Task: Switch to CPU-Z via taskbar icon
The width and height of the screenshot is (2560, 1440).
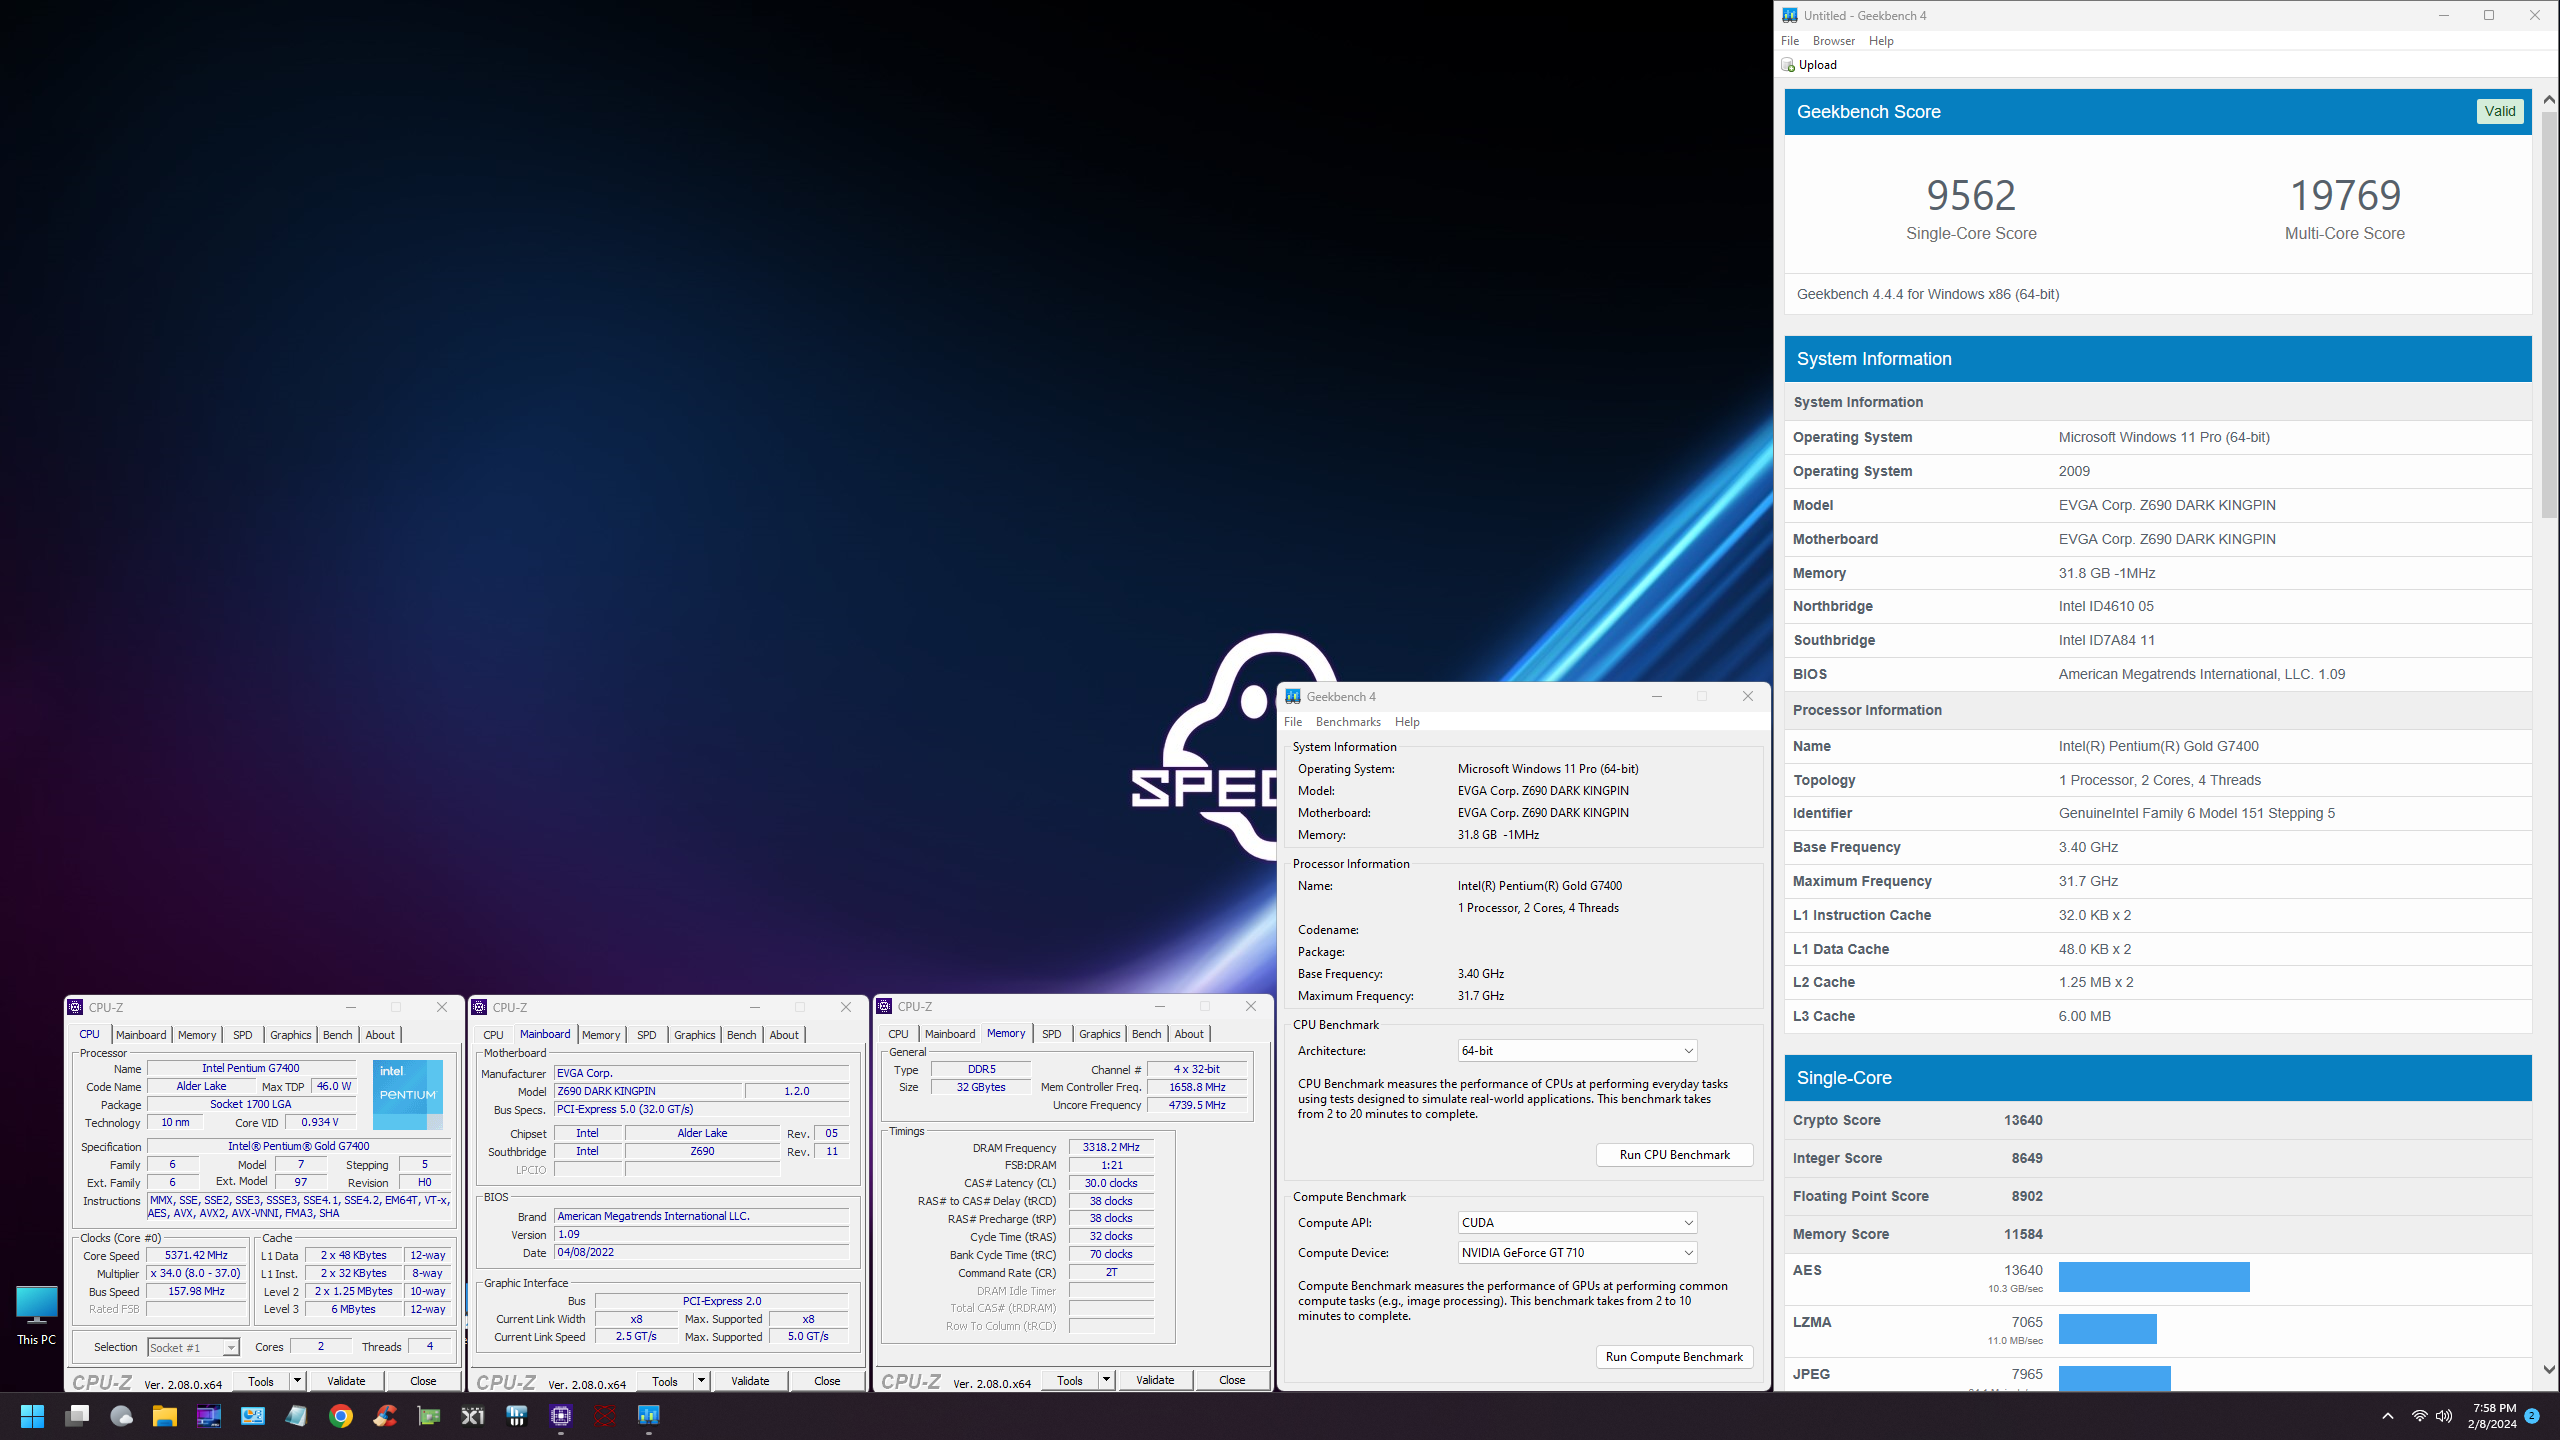Action: tap(561, 1415)
